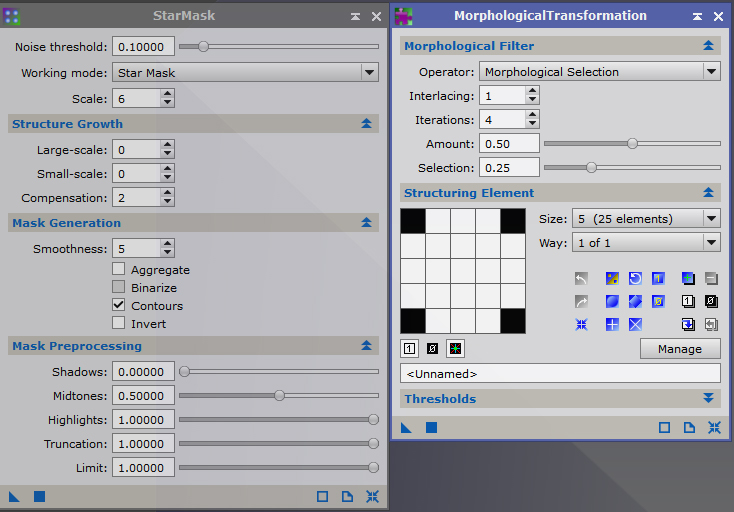The image size is (734, 512).
Task: Collapse the Mask Preprocessing section
Action: 367,346
